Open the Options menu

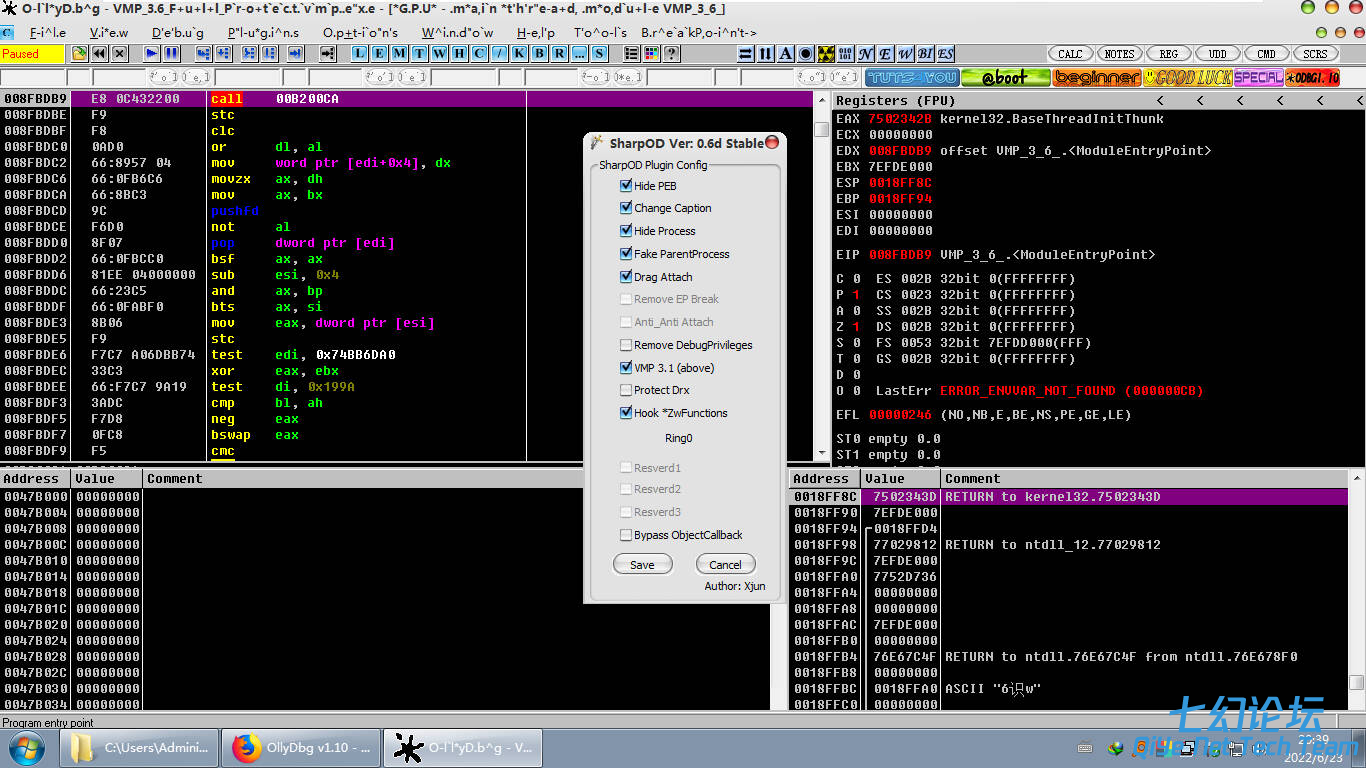(x=360, y=32)
